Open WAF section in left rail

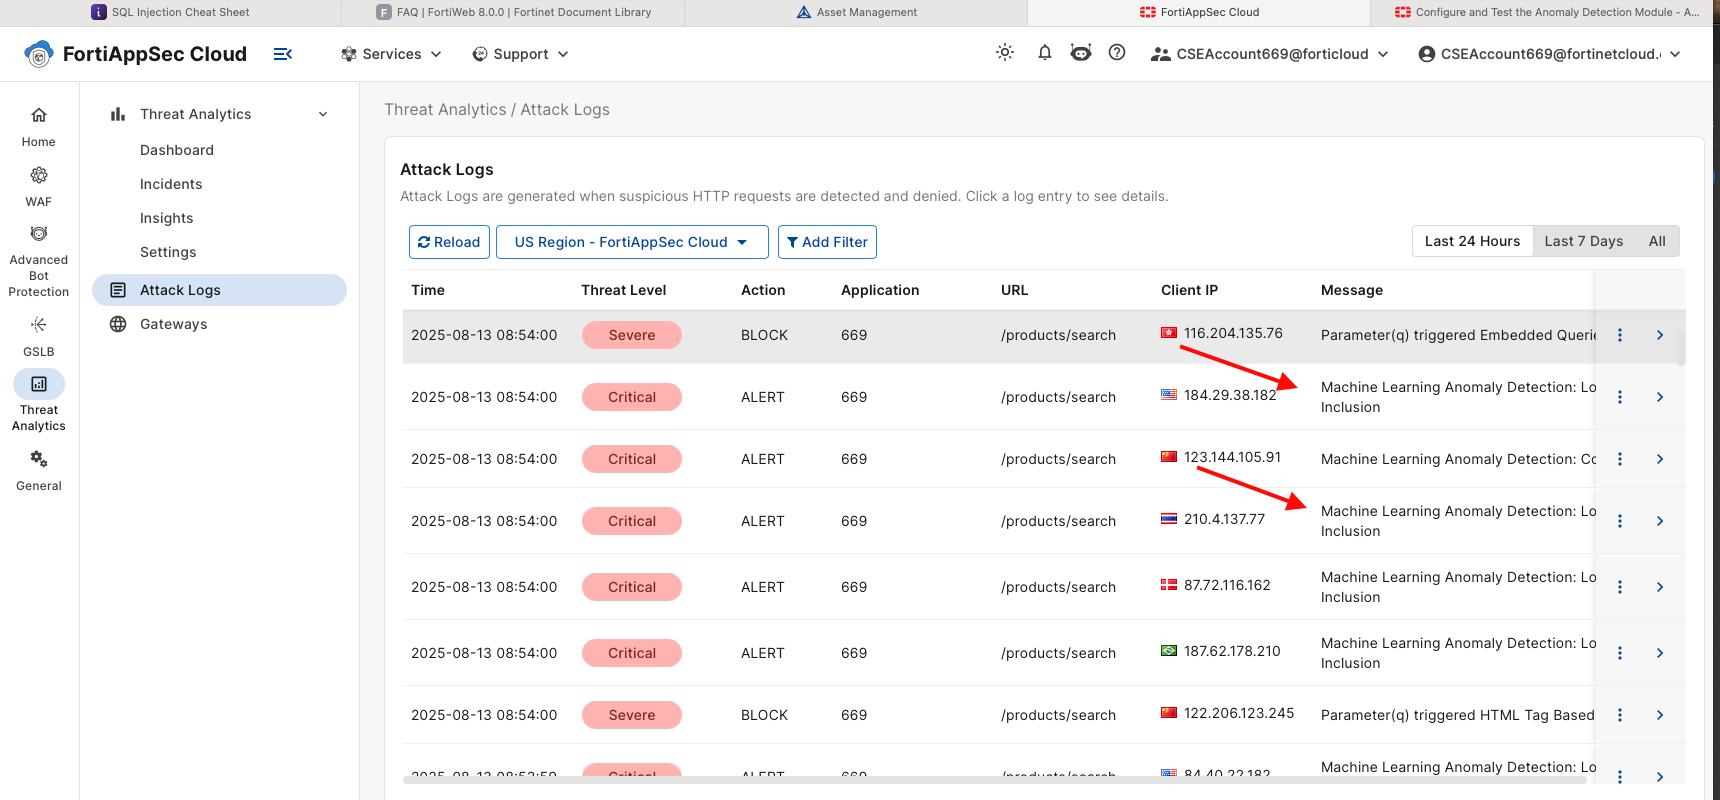coord(39,187)
